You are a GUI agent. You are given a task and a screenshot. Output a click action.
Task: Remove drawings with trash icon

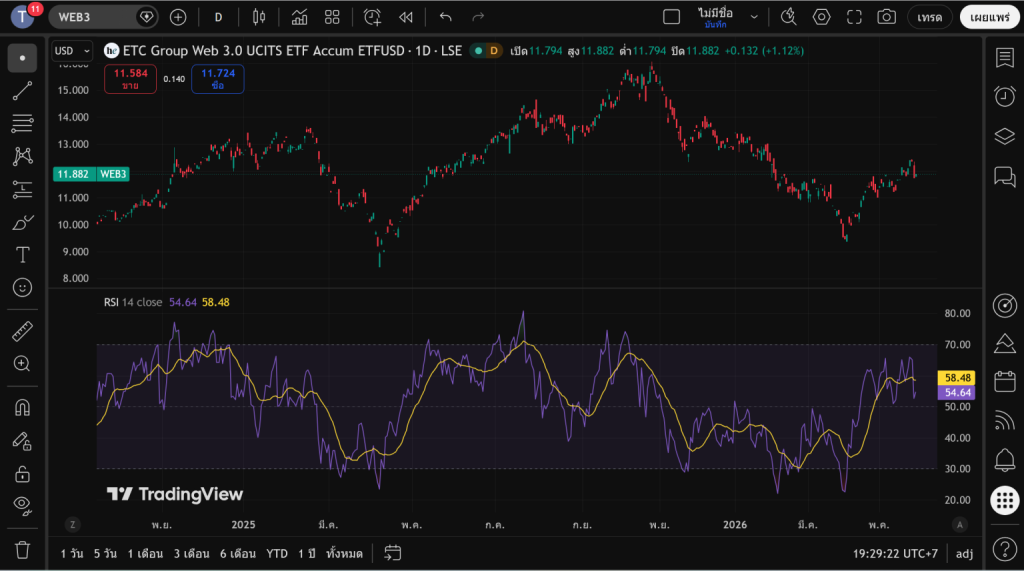22,550
